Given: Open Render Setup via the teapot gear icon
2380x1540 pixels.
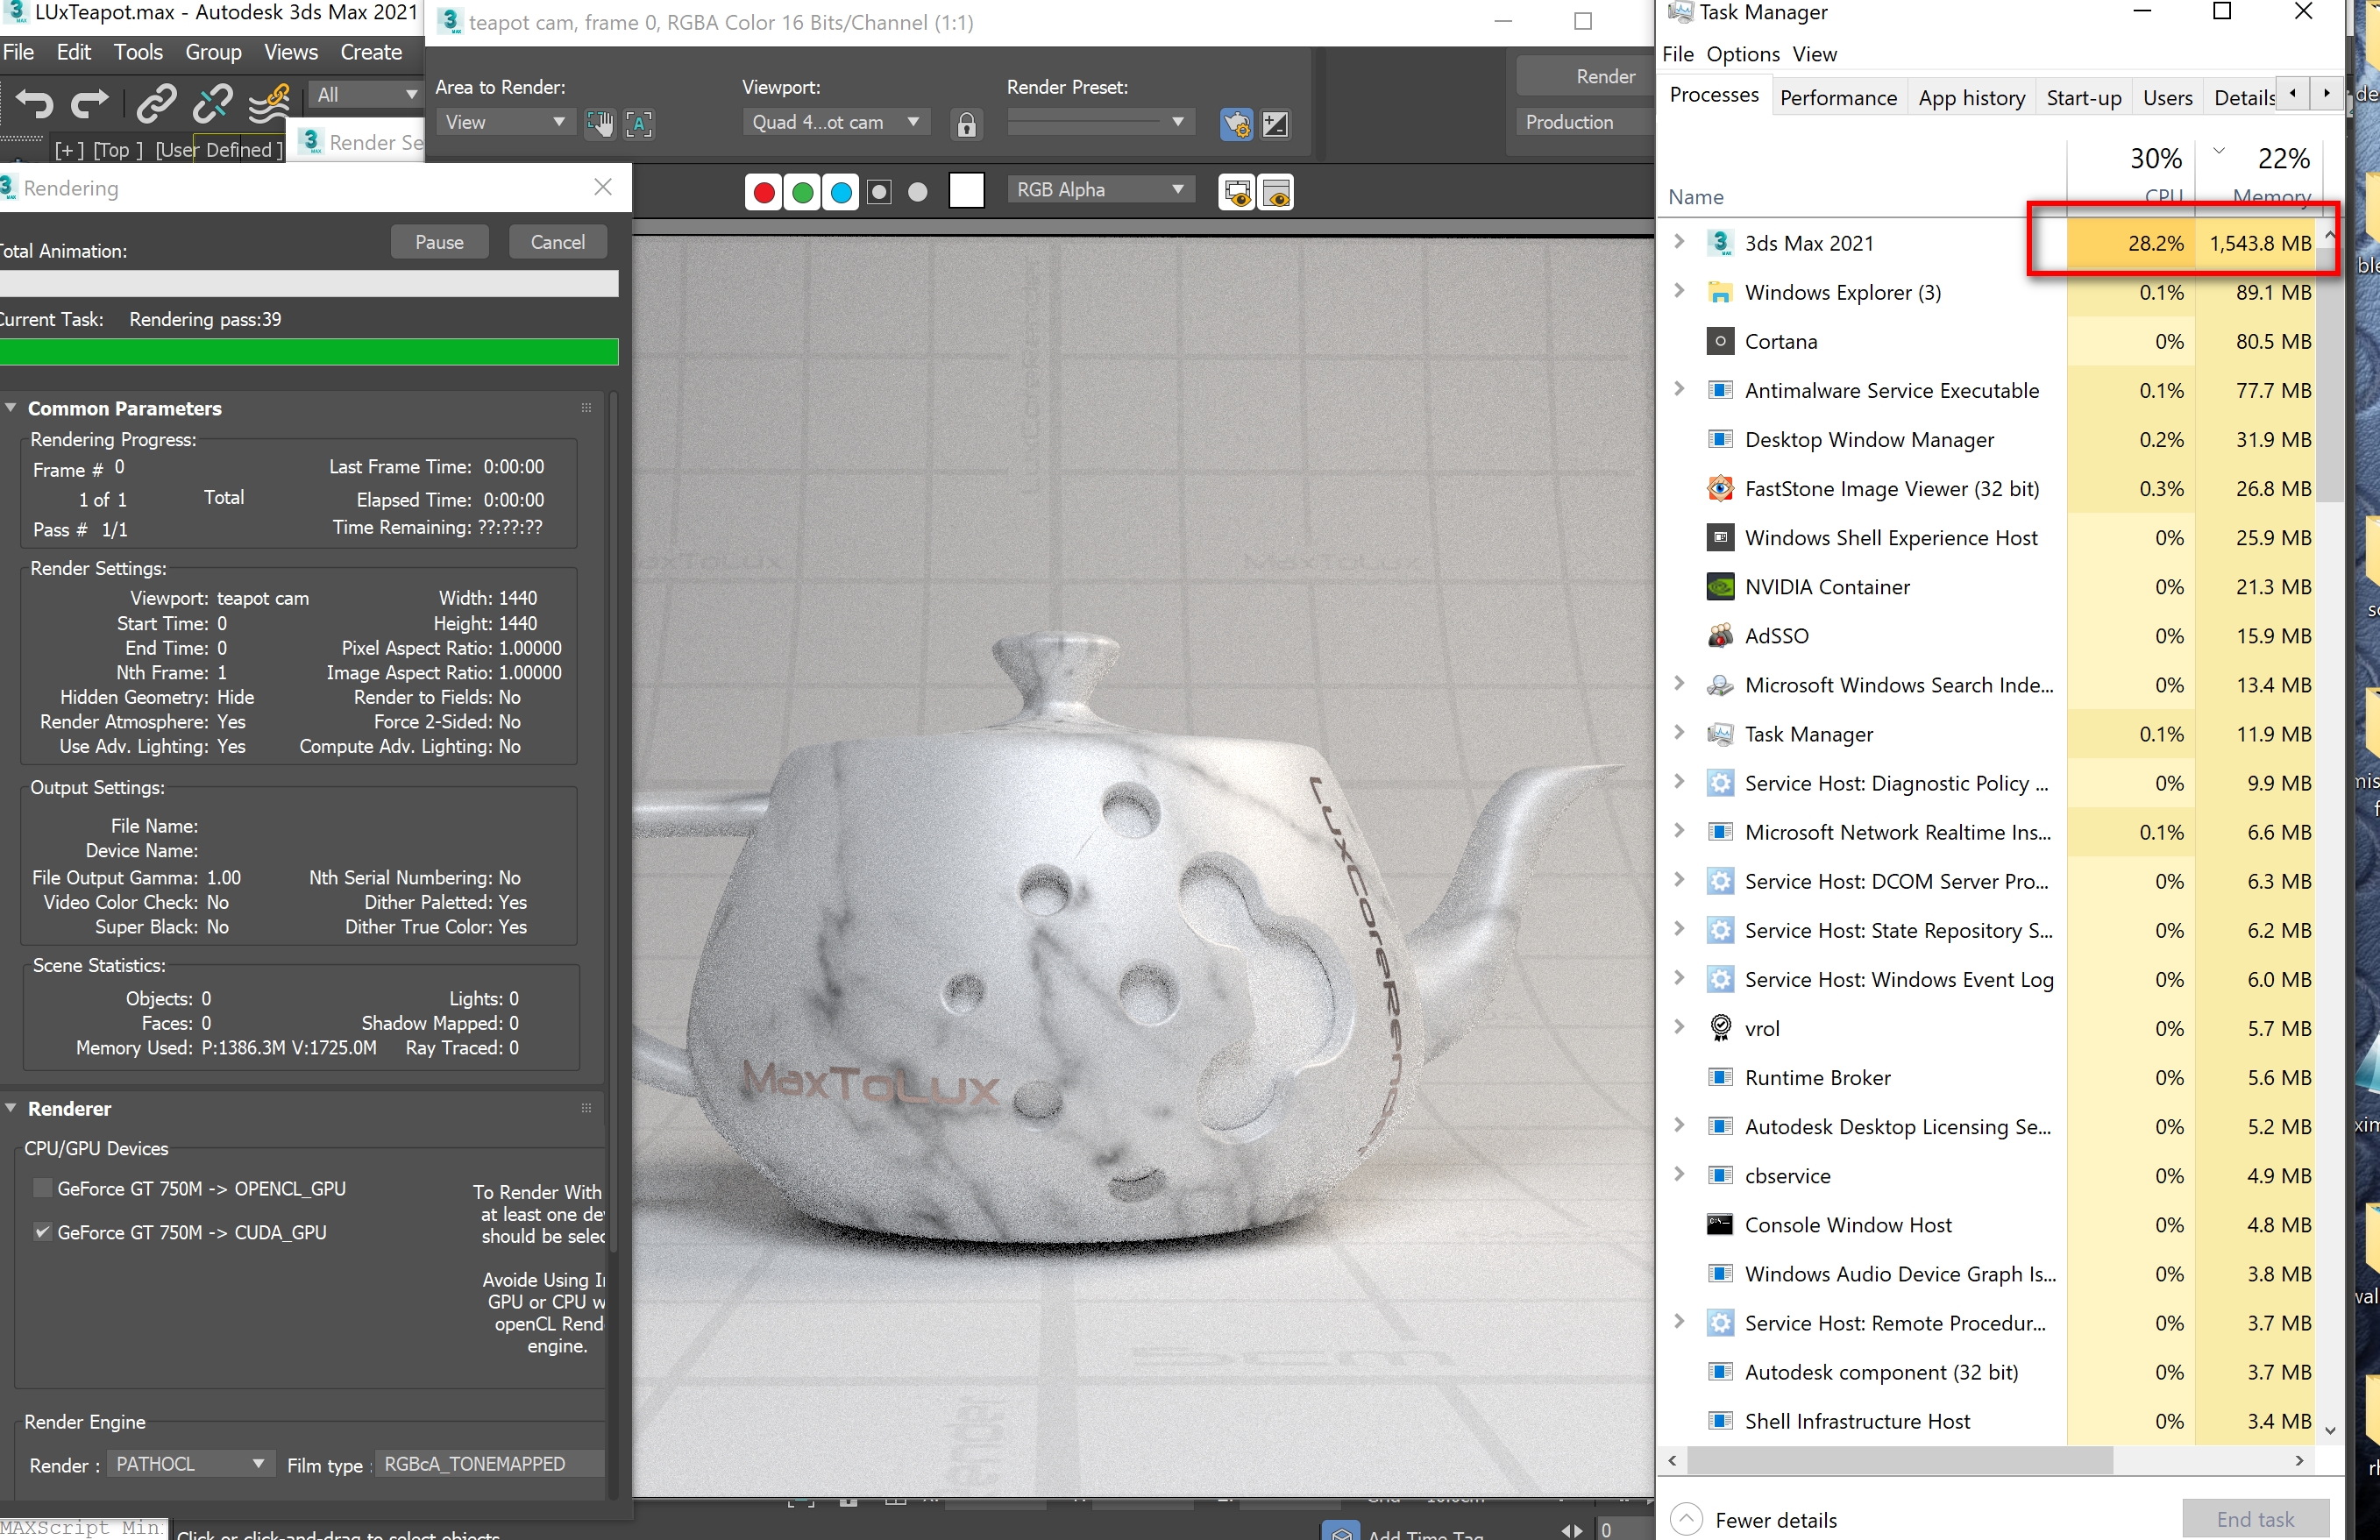Looking at the screenshot, I should (x=1236, y=124).
